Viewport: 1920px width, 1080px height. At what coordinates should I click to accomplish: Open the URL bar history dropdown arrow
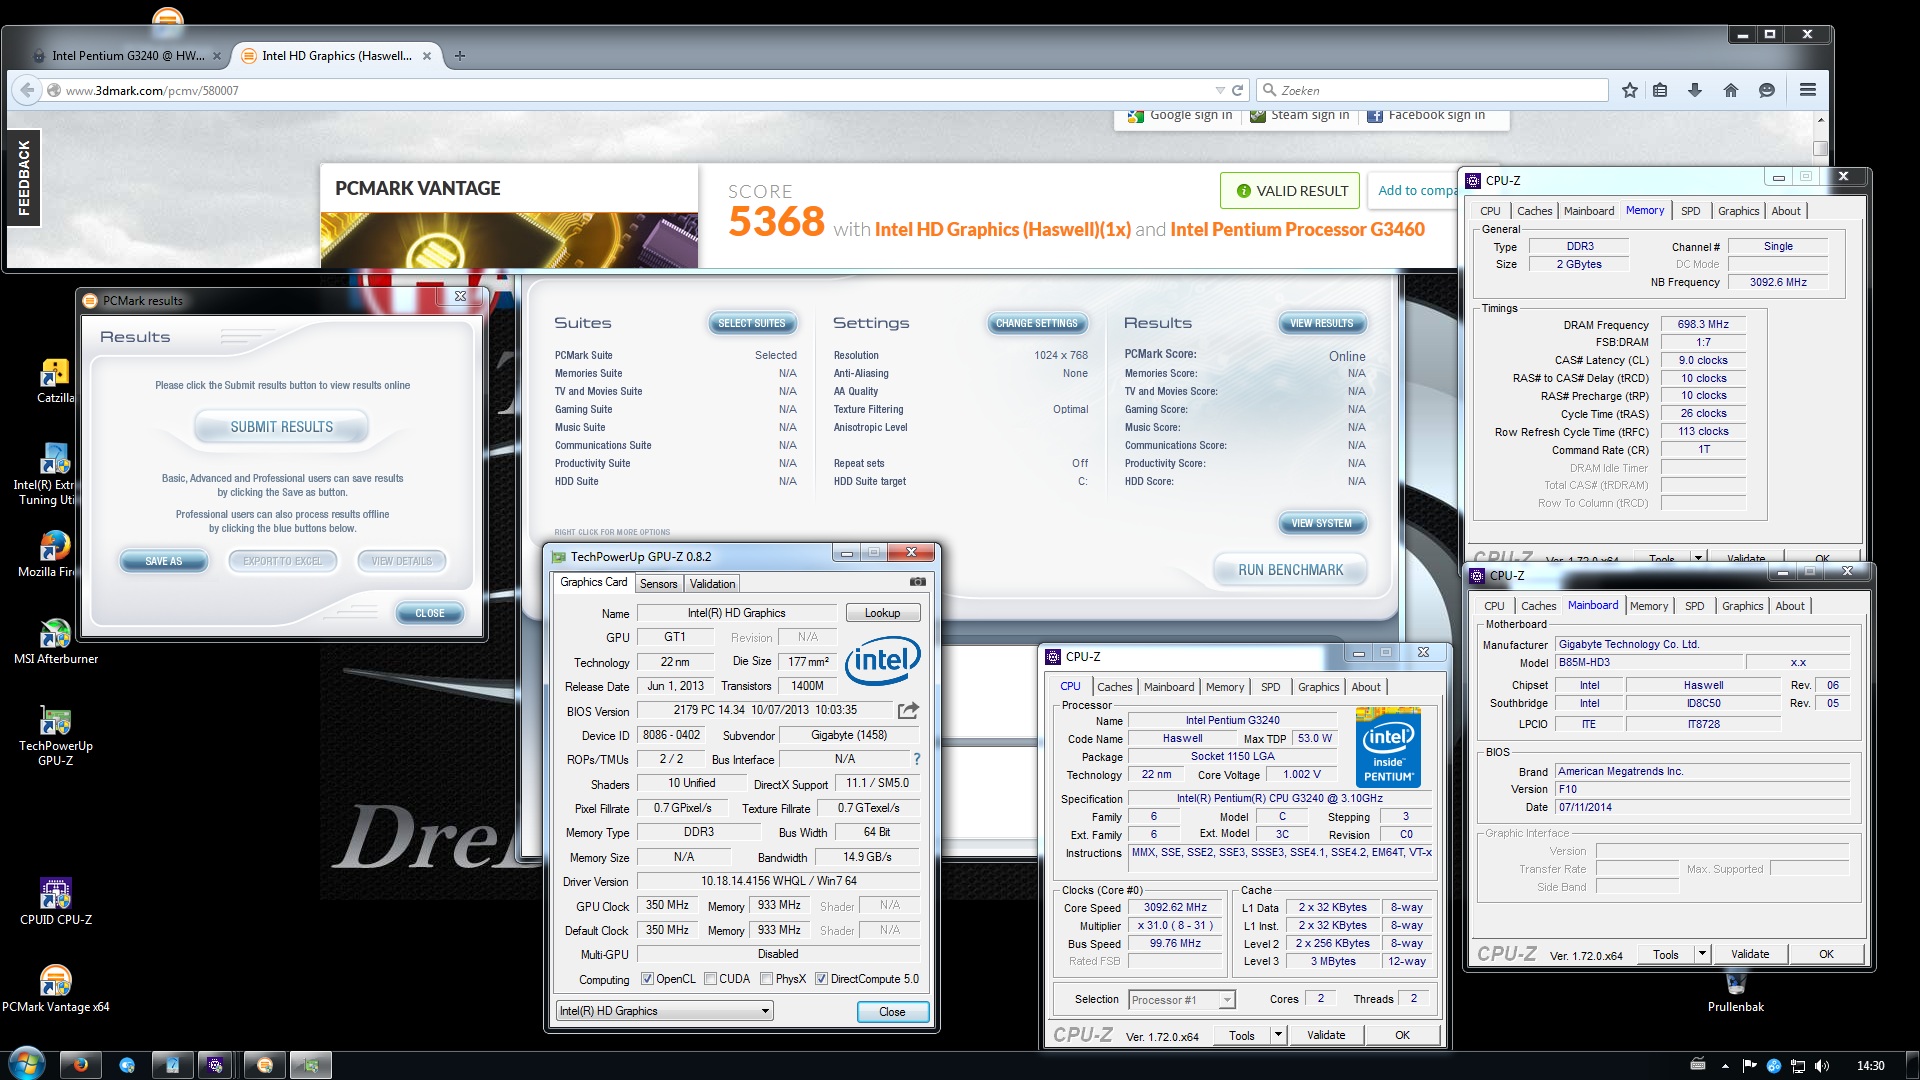pos(1219,90)
